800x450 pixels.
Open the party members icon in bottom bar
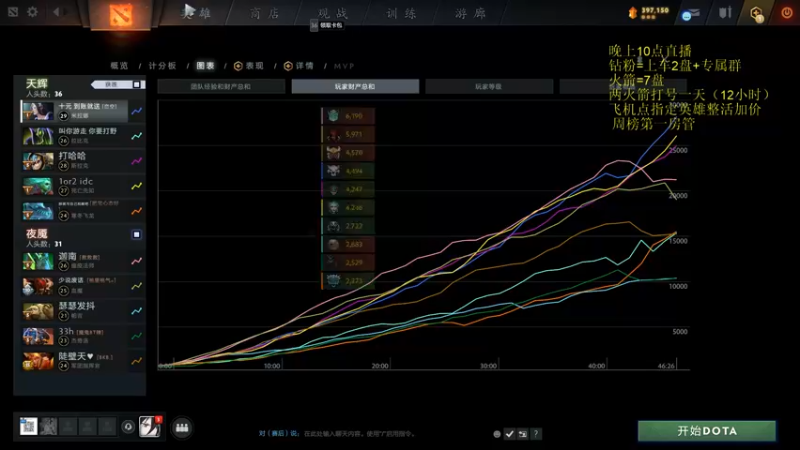tap(182, 428)
